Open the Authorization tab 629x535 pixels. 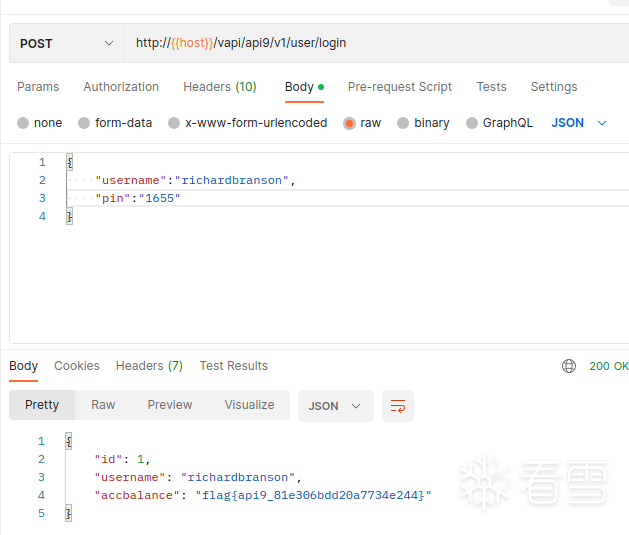click(x=121, y=87)
